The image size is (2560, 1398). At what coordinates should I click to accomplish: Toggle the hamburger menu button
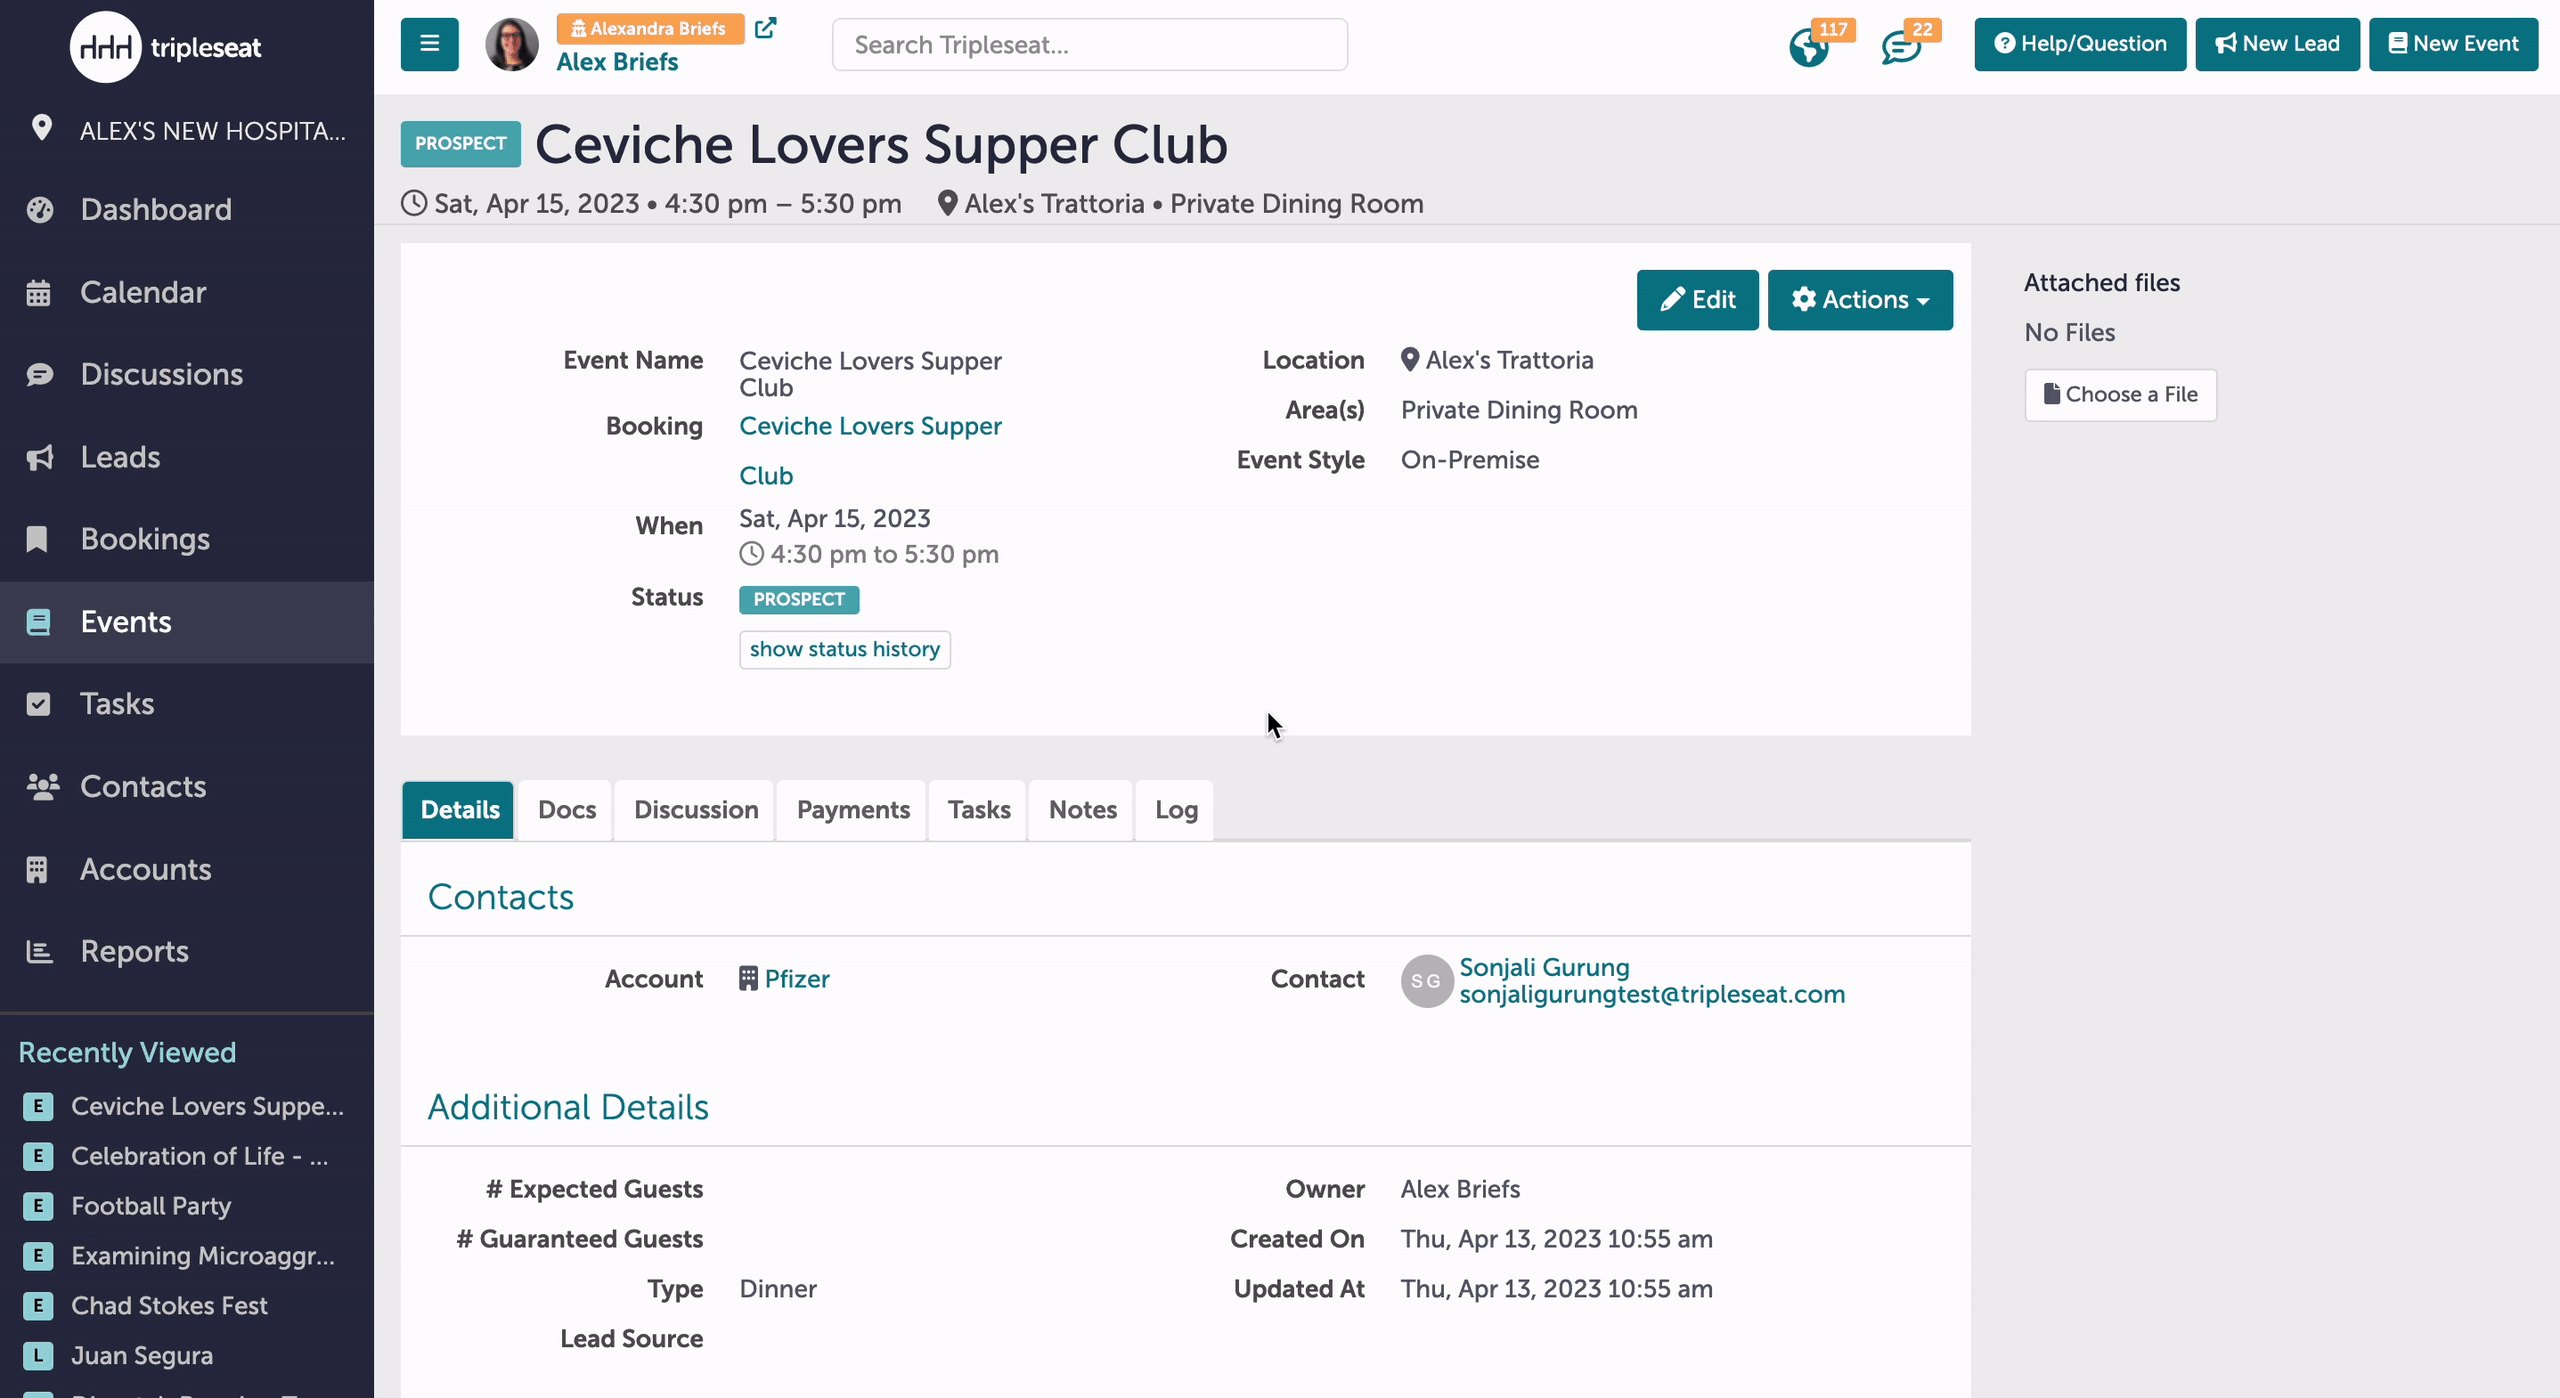430,44
